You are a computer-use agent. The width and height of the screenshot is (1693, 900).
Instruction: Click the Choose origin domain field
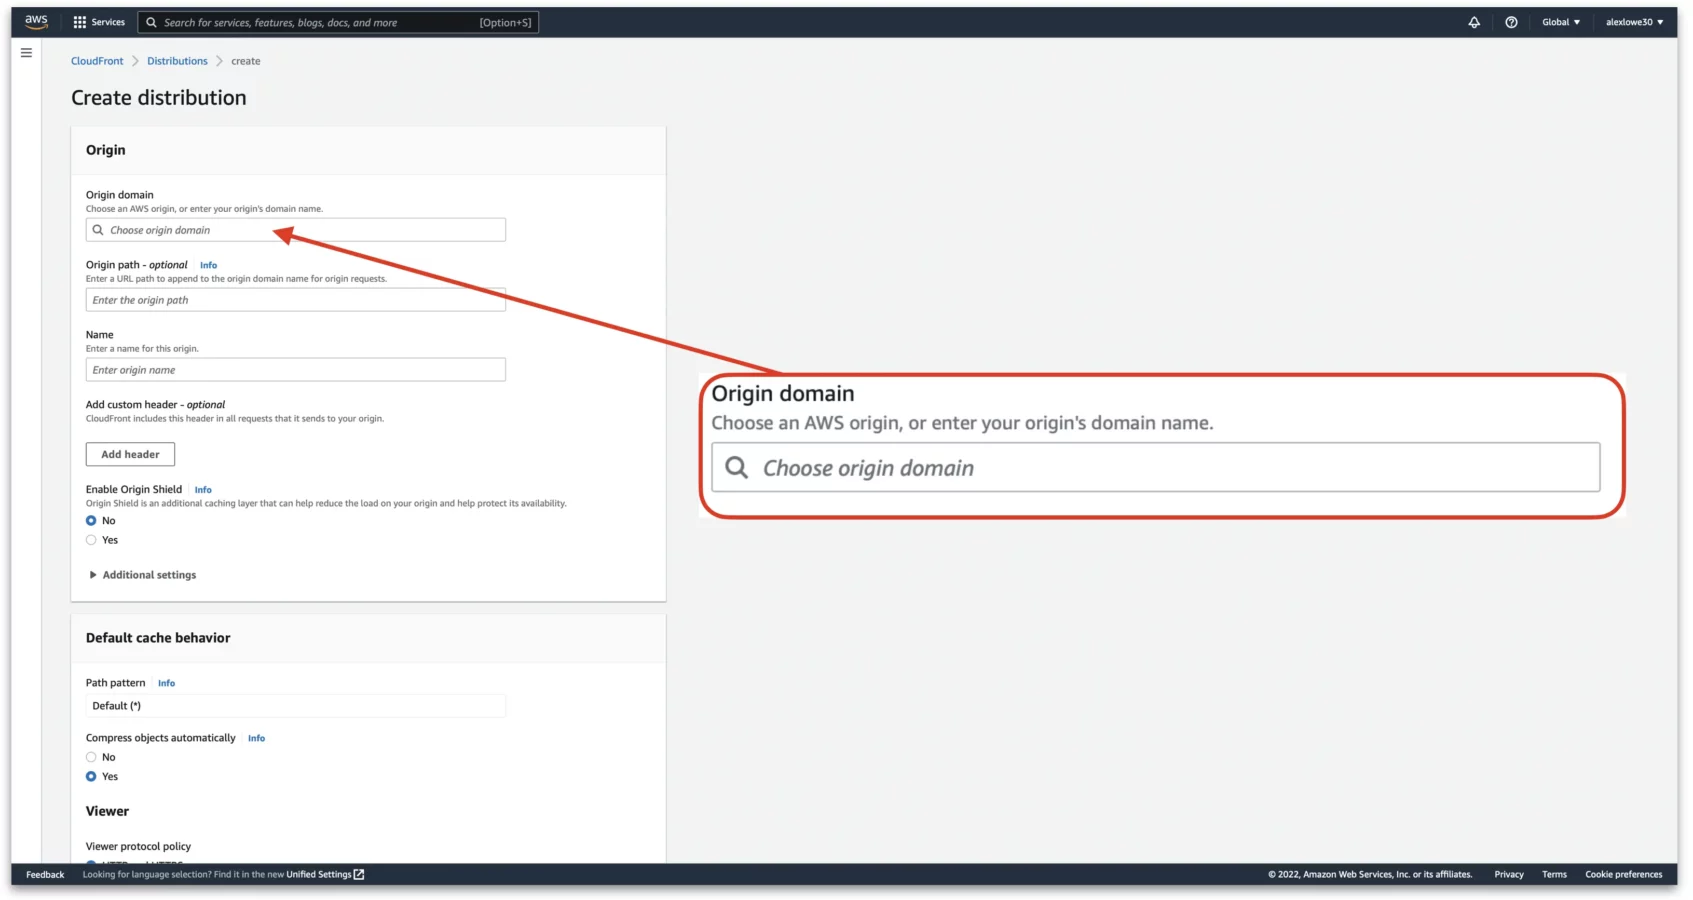(x=296, y=230)
